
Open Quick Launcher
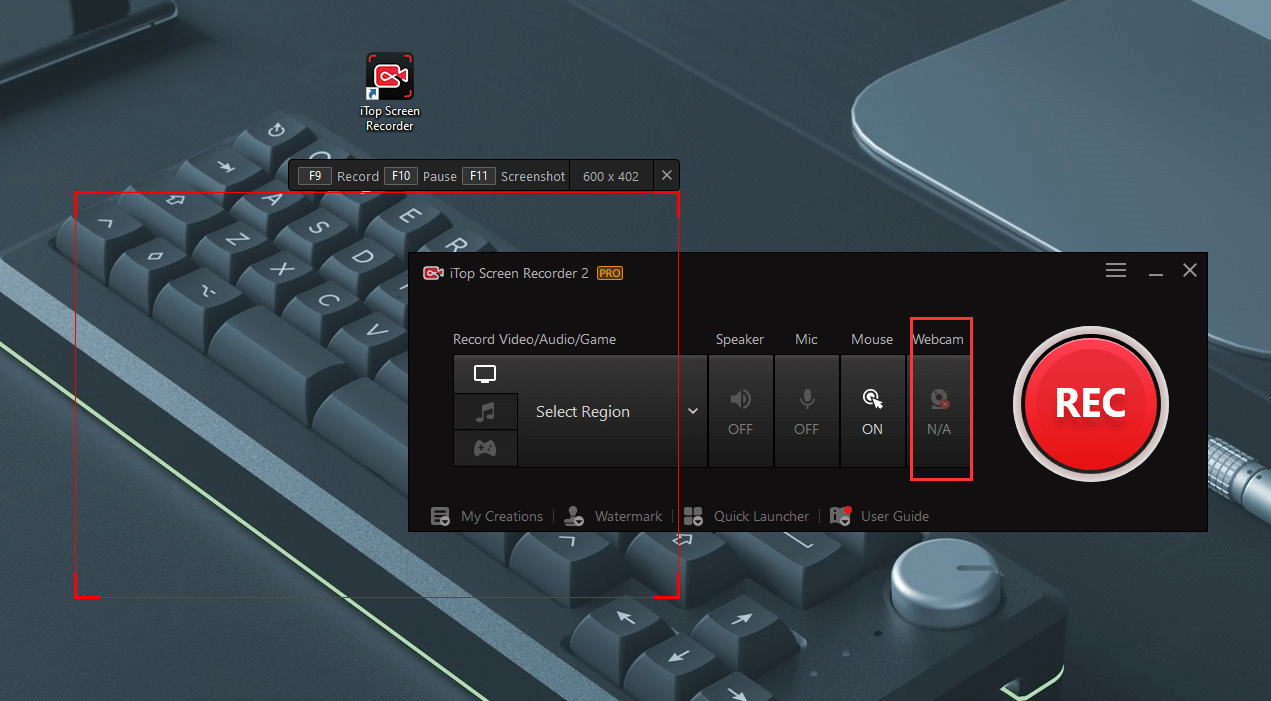pos(746,516)
